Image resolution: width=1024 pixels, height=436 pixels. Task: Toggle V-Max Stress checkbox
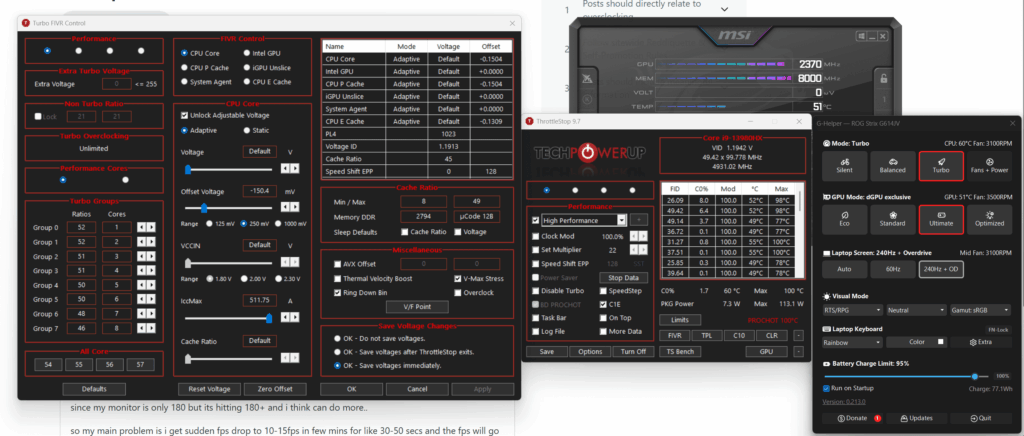[x=458, y=278]
